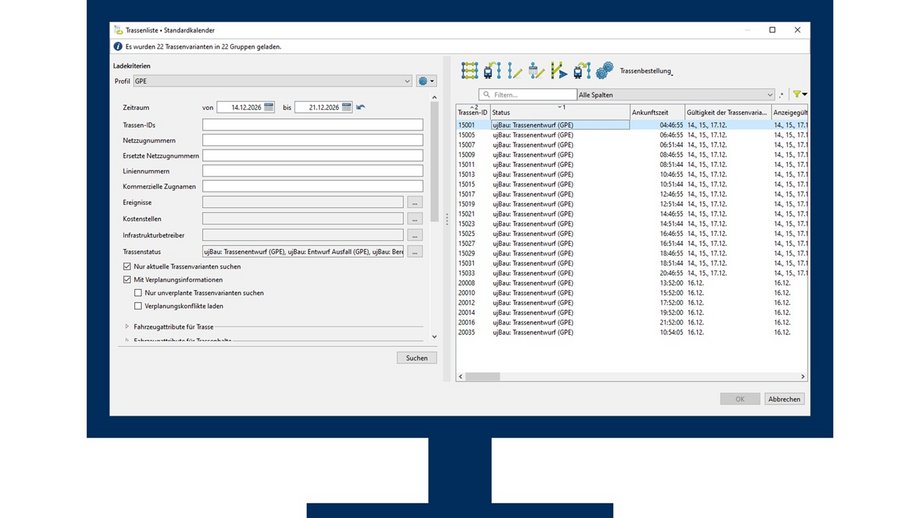Screen dimensions: 920x518
Task: Open the Trassenbestellung menu
Action: point(646,71)
